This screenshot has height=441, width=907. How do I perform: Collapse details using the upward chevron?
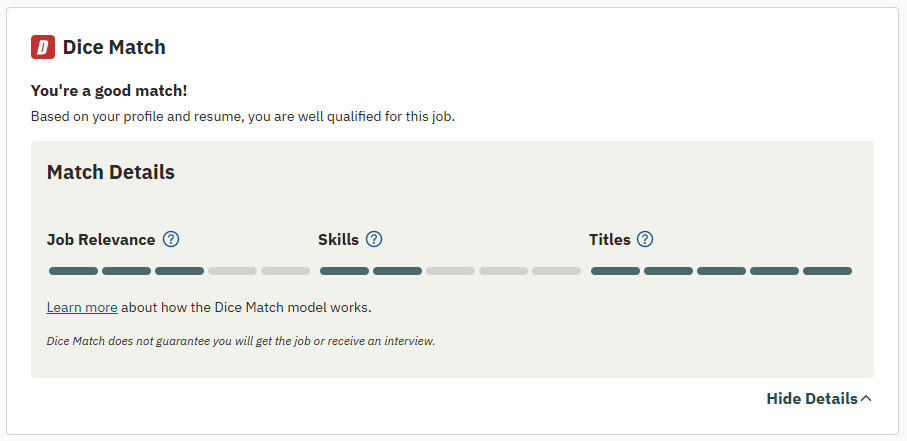866,399
